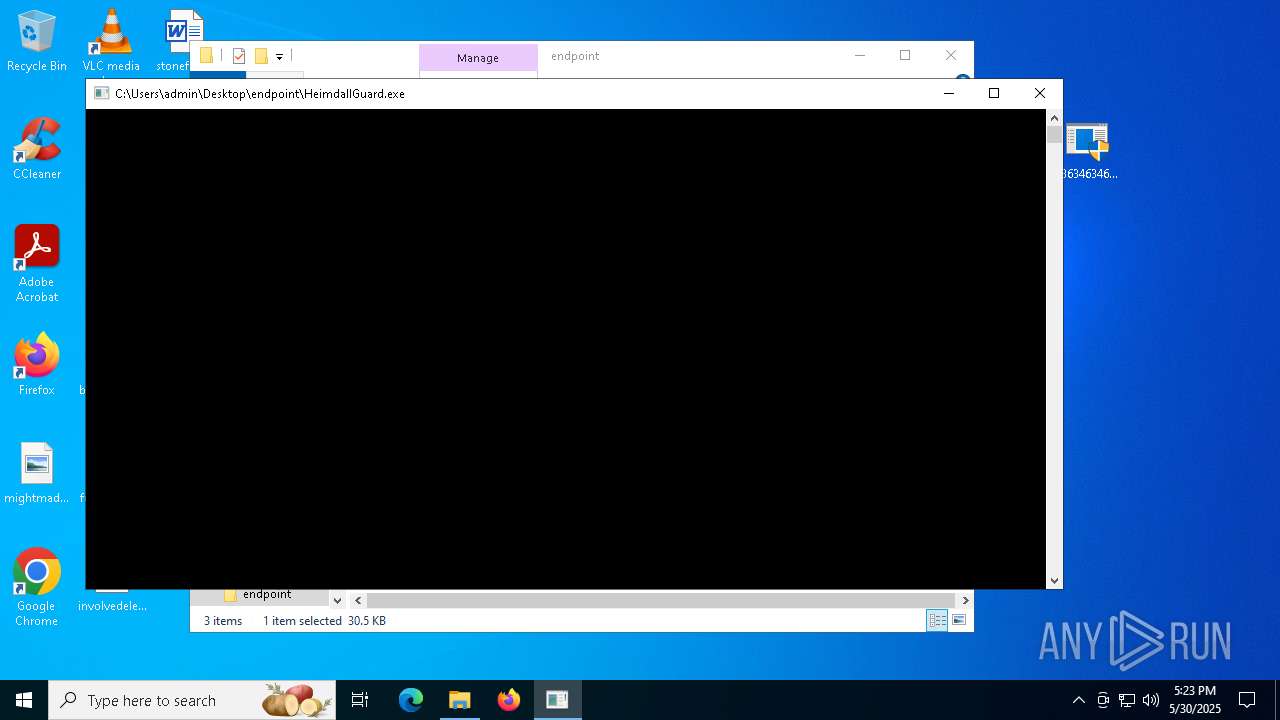
Task: Select the console application taskbar button
Action: point(557,700)
